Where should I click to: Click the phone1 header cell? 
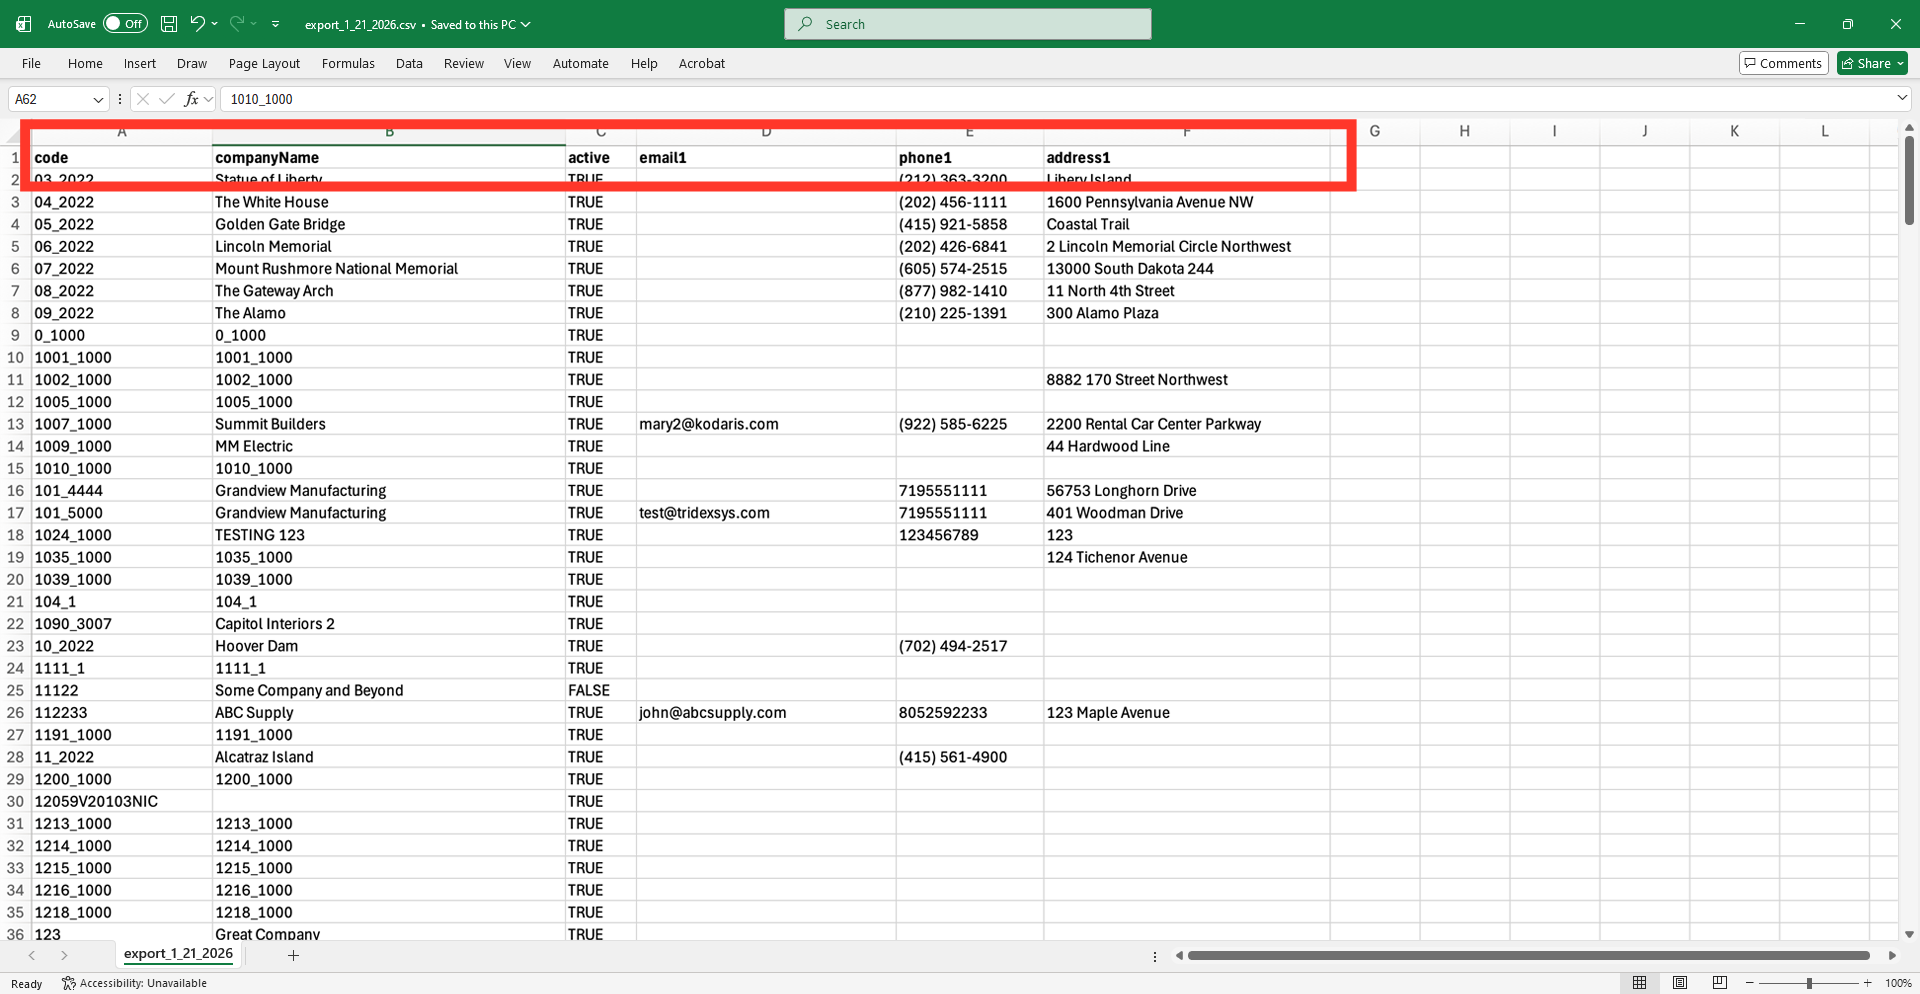[970, 158]
